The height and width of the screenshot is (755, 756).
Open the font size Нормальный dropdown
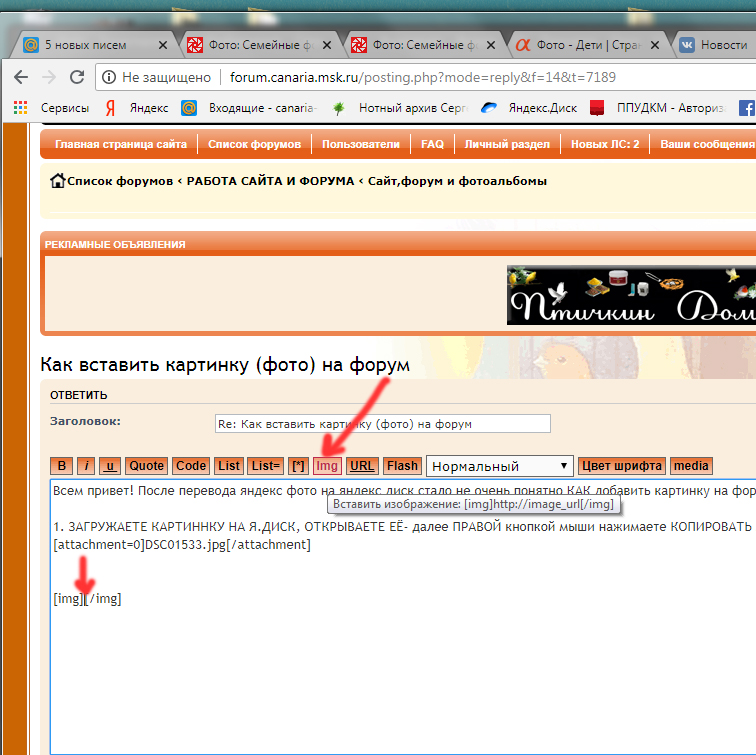(x=500, y=466)
